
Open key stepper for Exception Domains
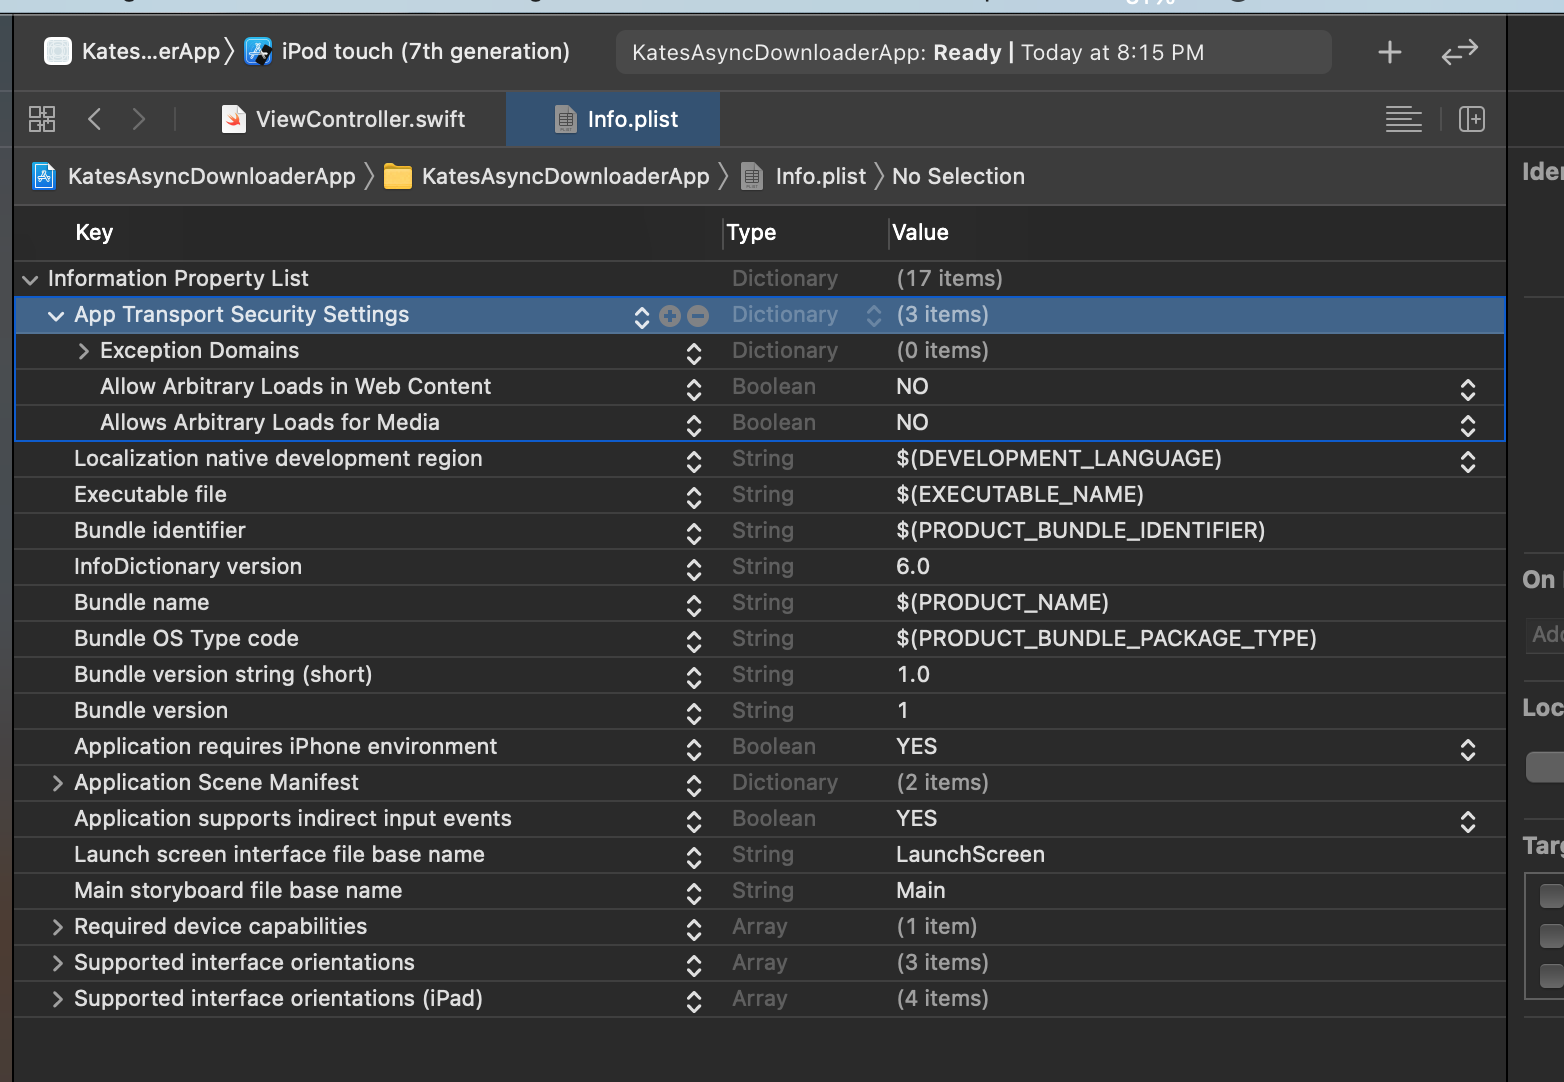pyautogui.click(x=694, y=353)
